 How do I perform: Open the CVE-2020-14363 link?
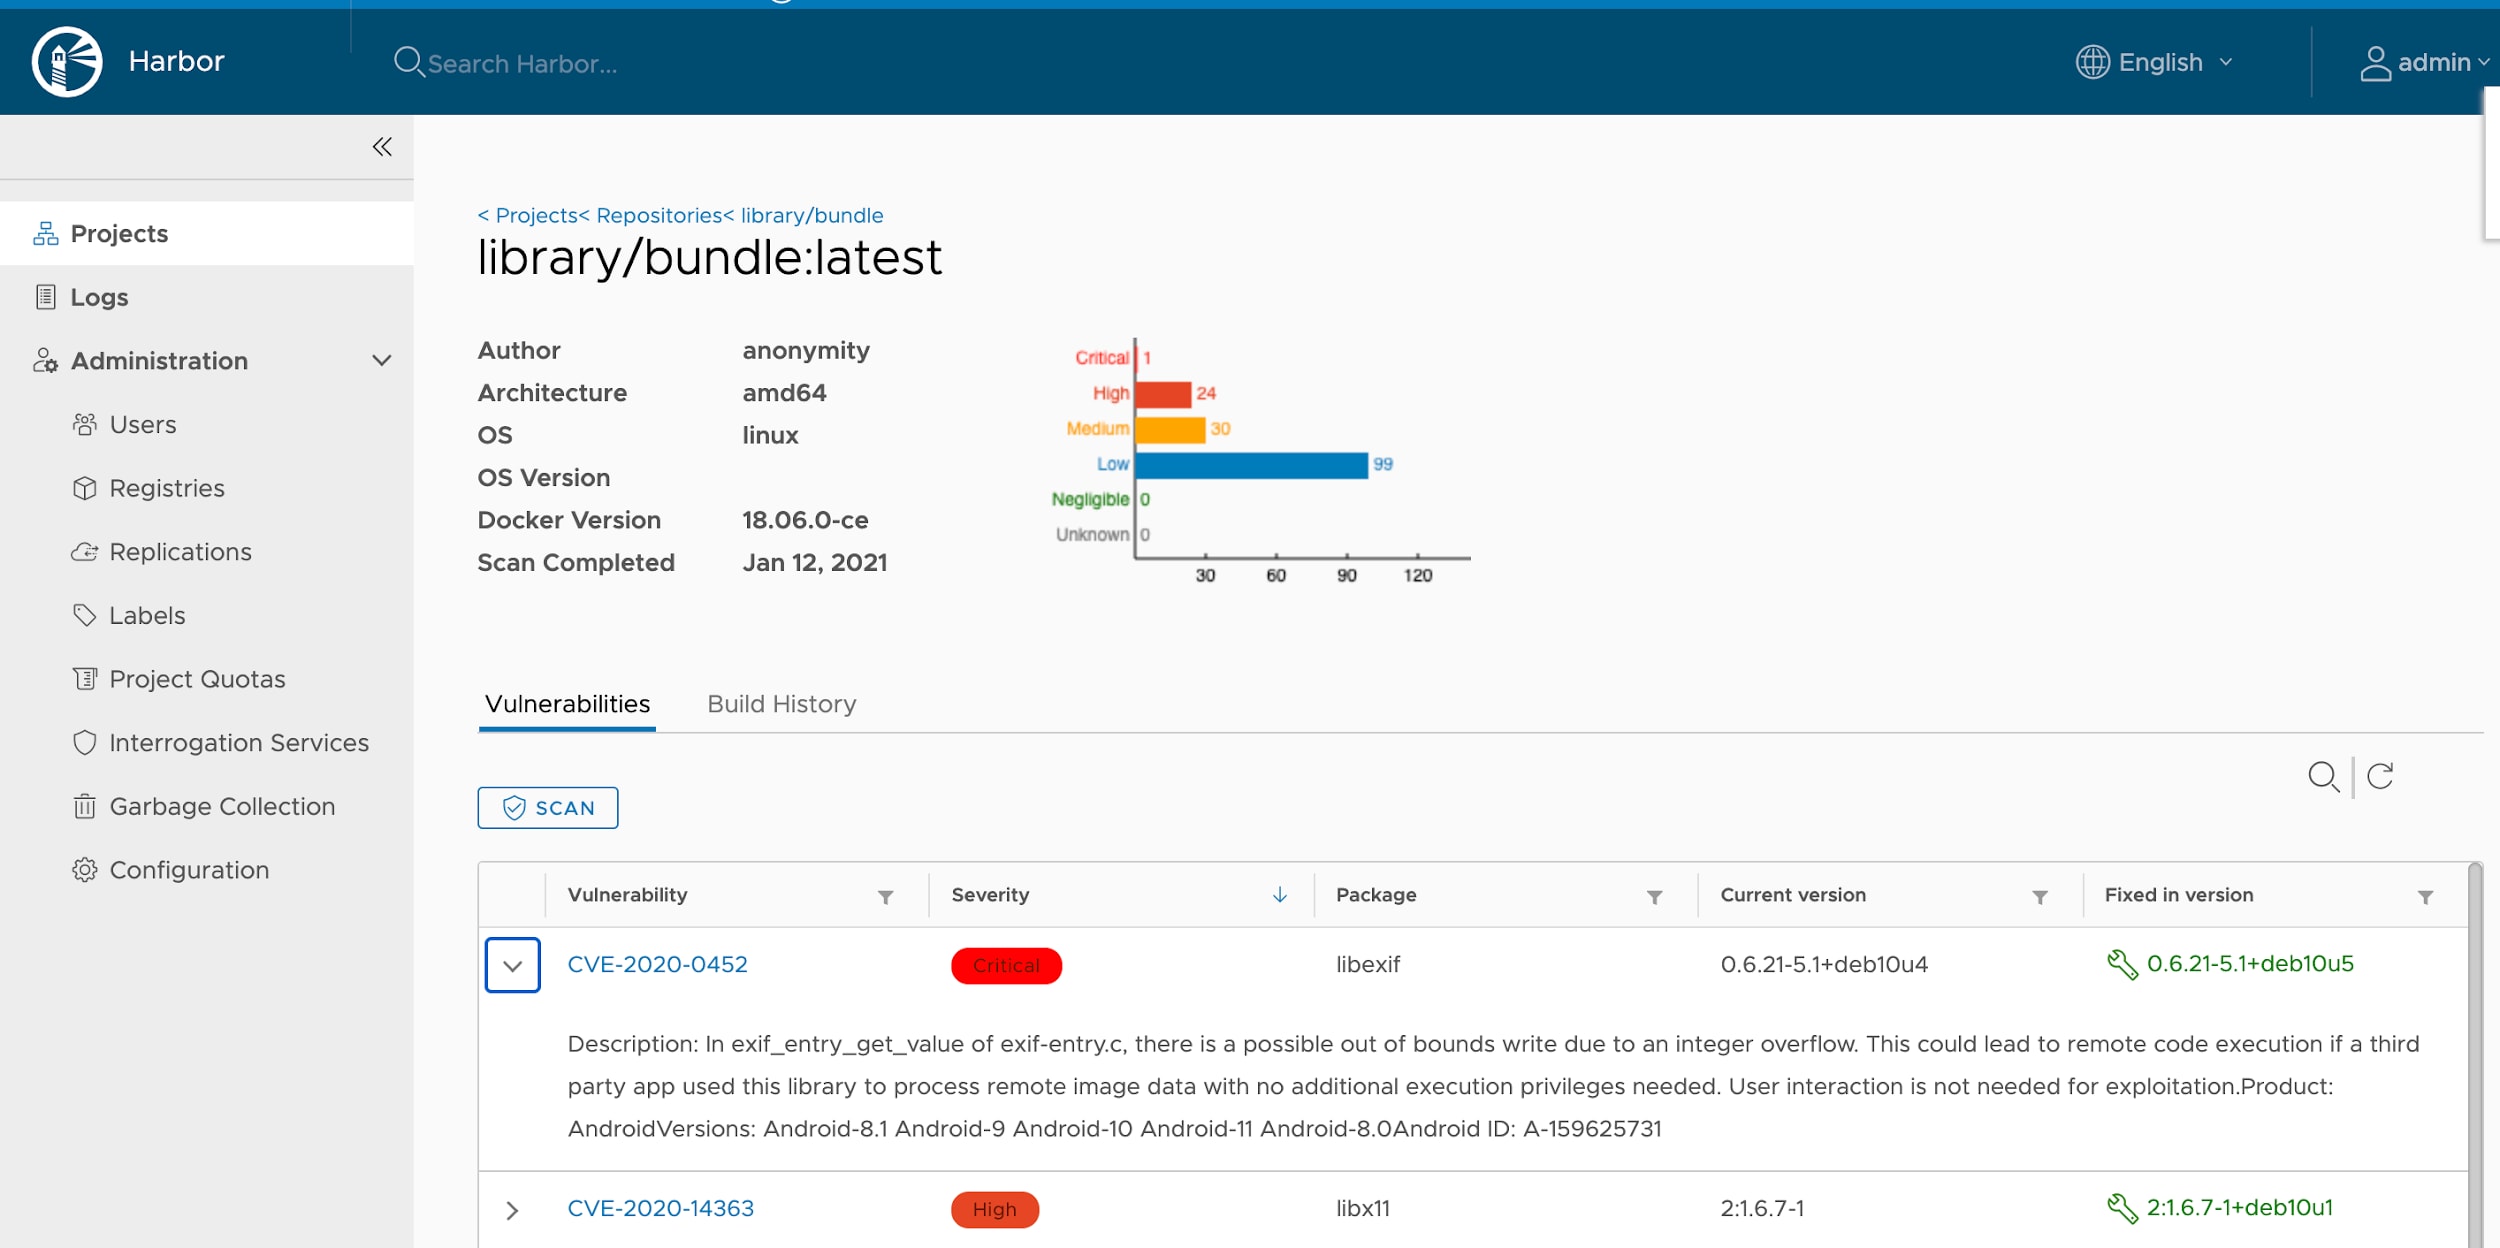tap(660, 1208)
